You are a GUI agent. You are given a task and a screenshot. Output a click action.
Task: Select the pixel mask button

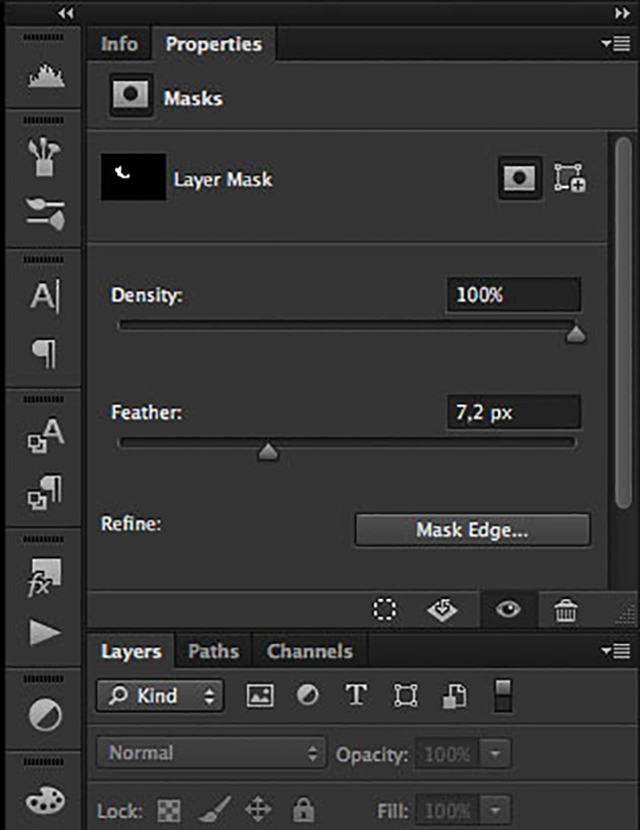tap(520, 178)
